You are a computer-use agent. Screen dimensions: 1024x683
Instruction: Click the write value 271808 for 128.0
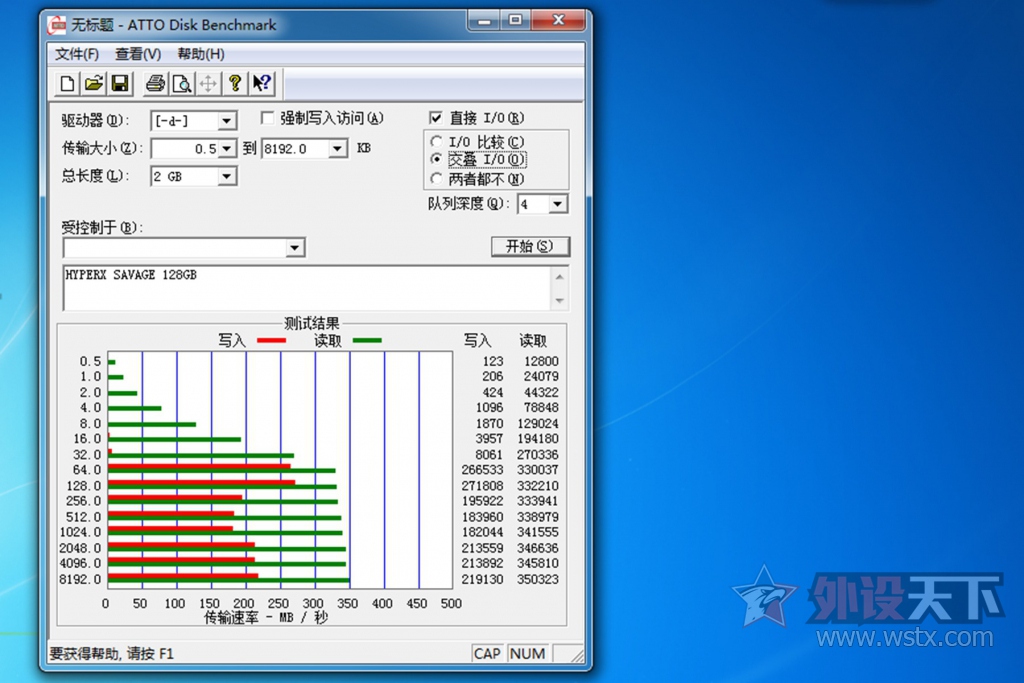(482, 486)
